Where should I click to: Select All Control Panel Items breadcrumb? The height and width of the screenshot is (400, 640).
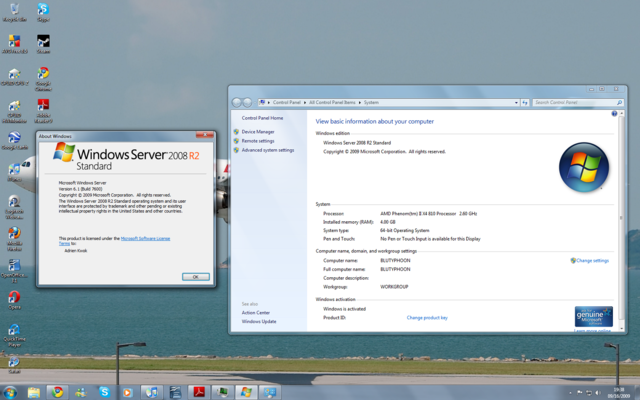pos(332,102)
